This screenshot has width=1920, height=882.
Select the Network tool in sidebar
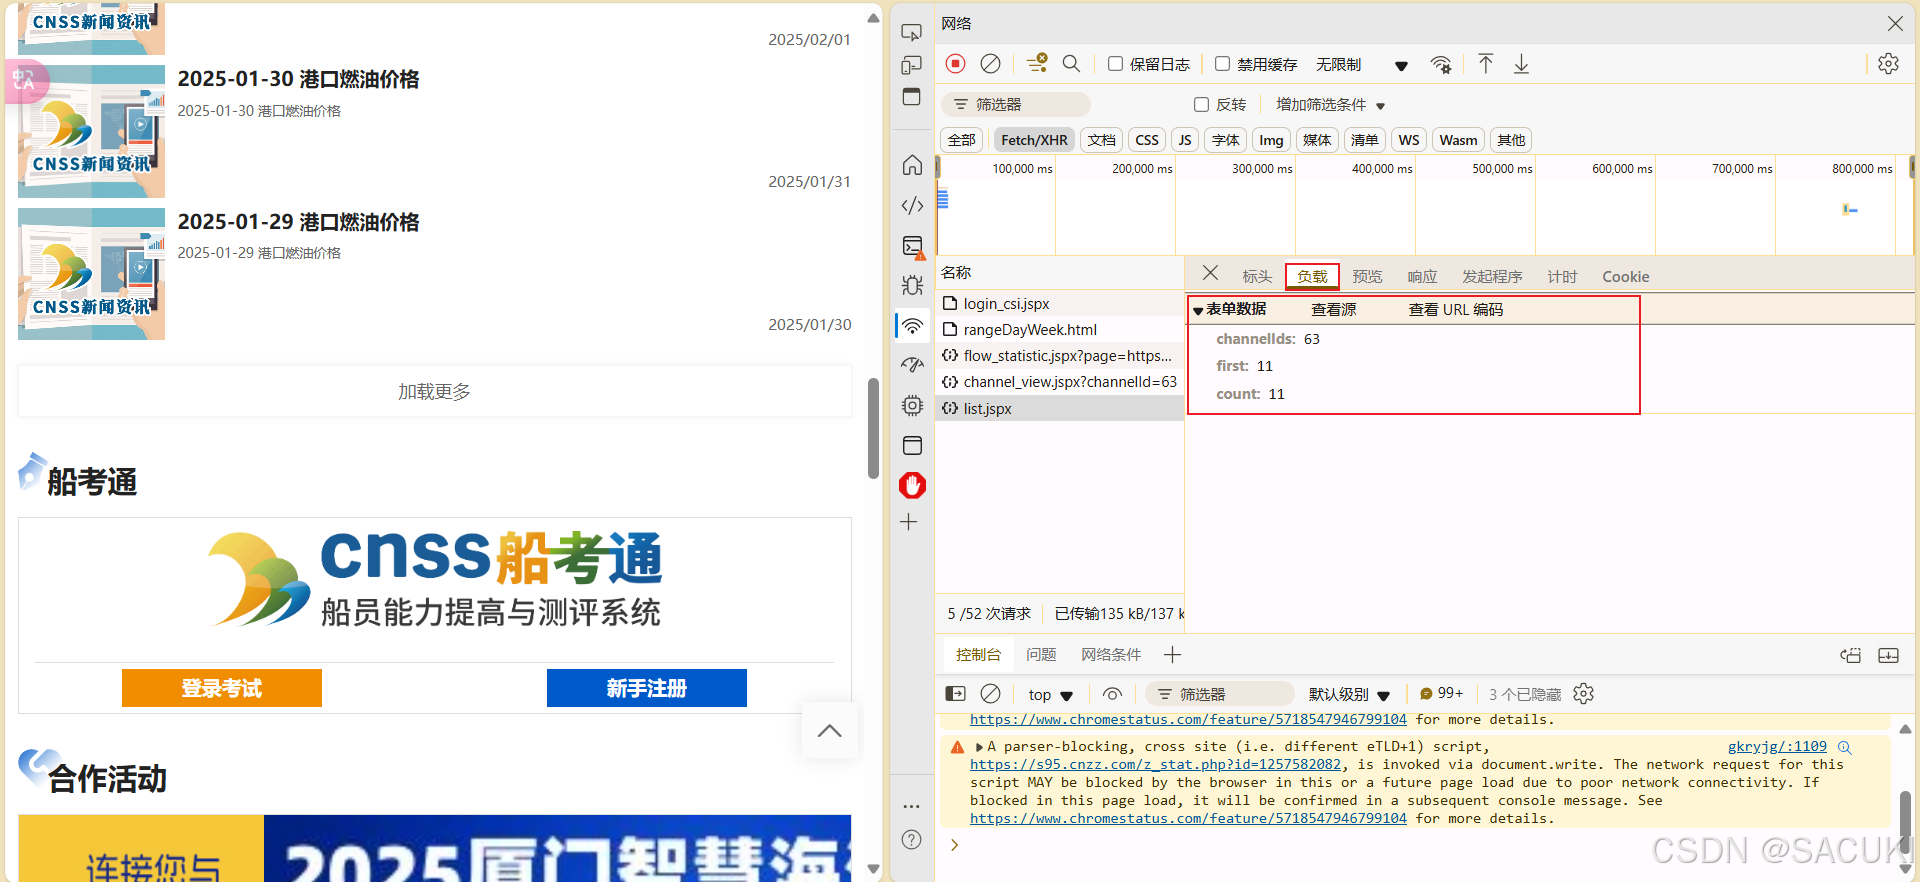pyautogui.click(x=912, y=326)
